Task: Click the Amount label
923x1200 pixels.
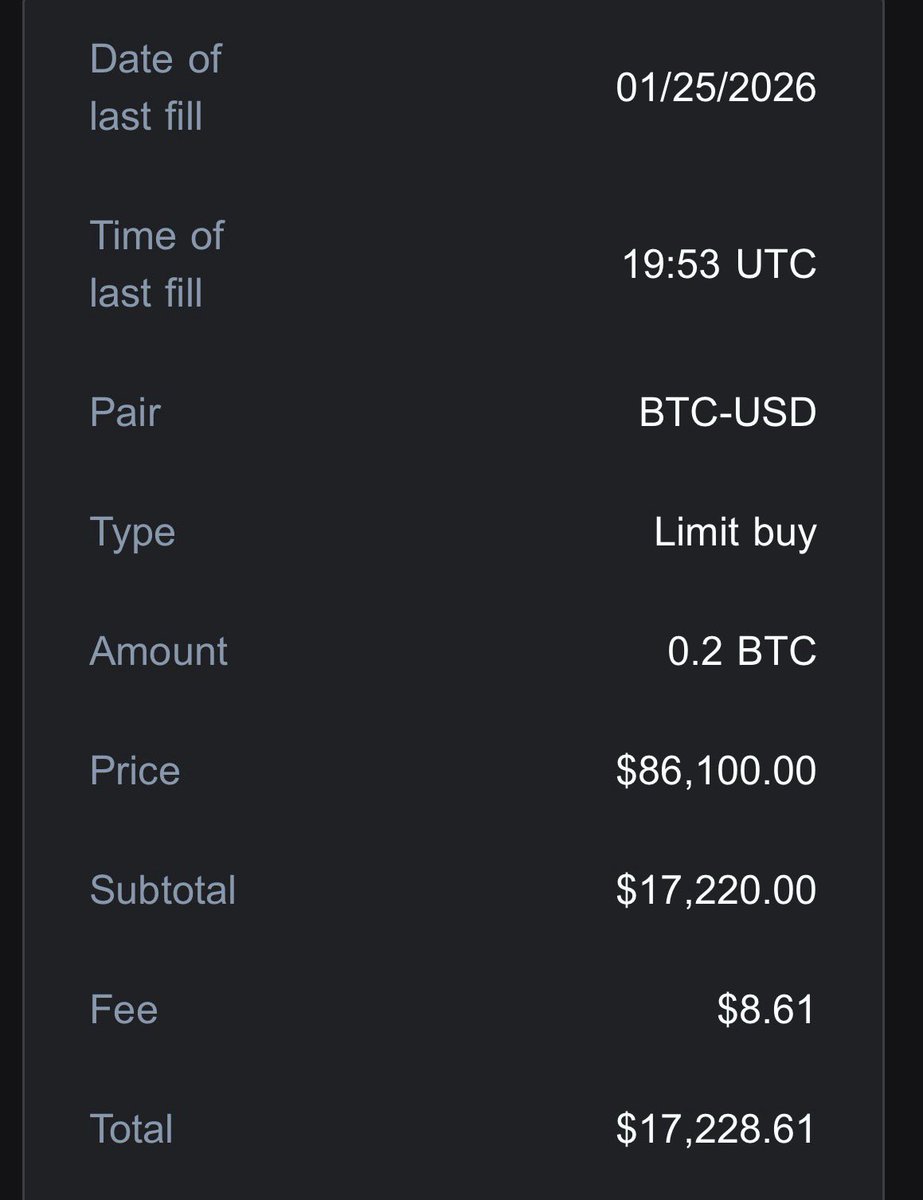Action: point(159,651)
